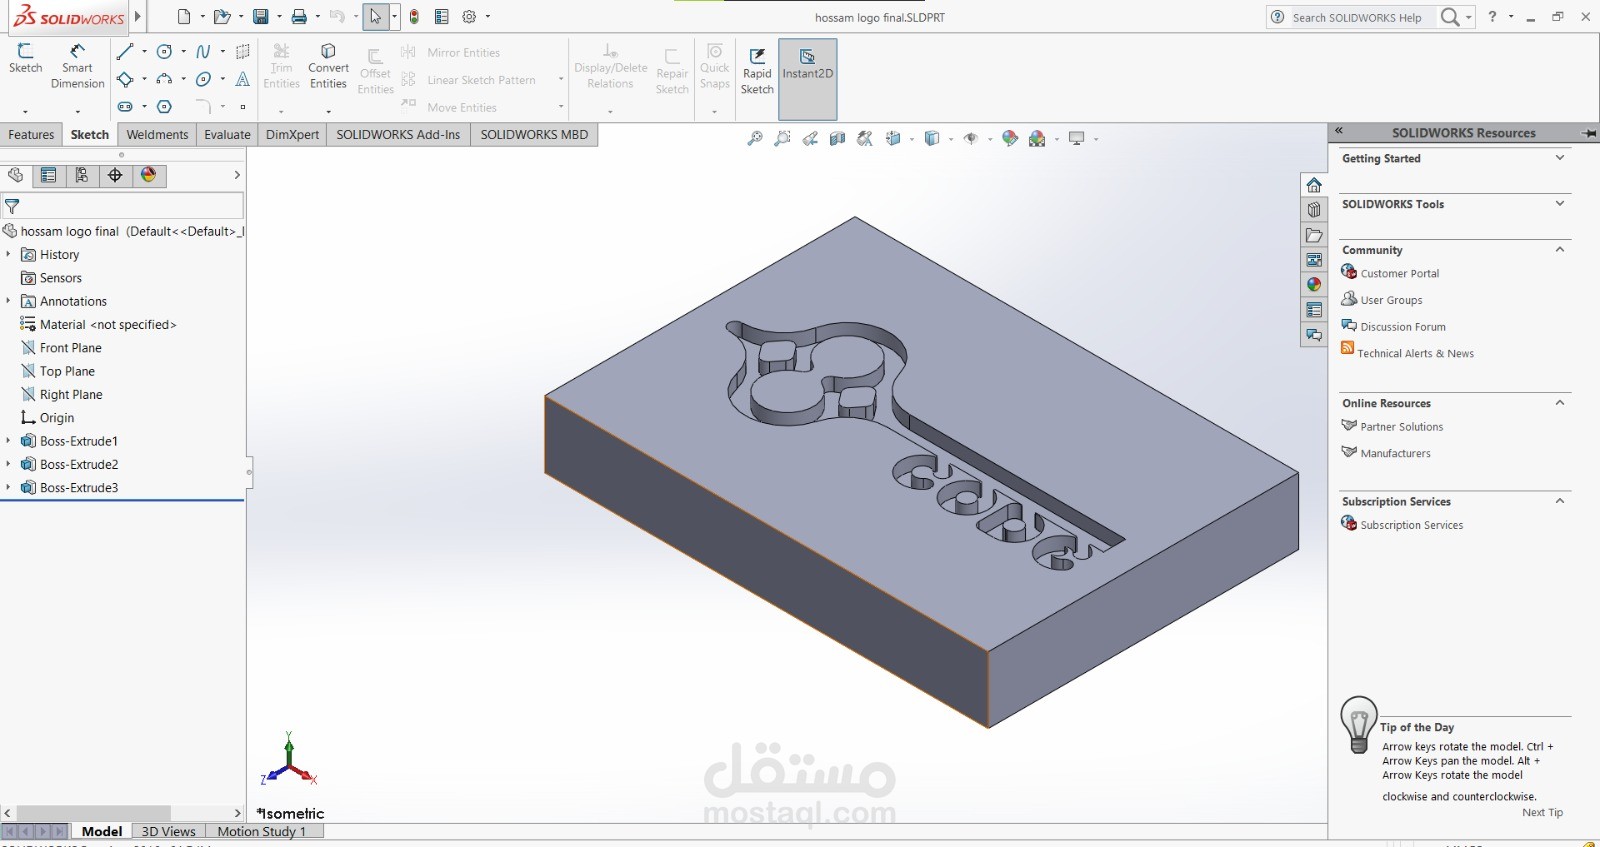Select the Slot sketch tool
This screenshot has width=1600, height=847.
[x=125, y=106]
